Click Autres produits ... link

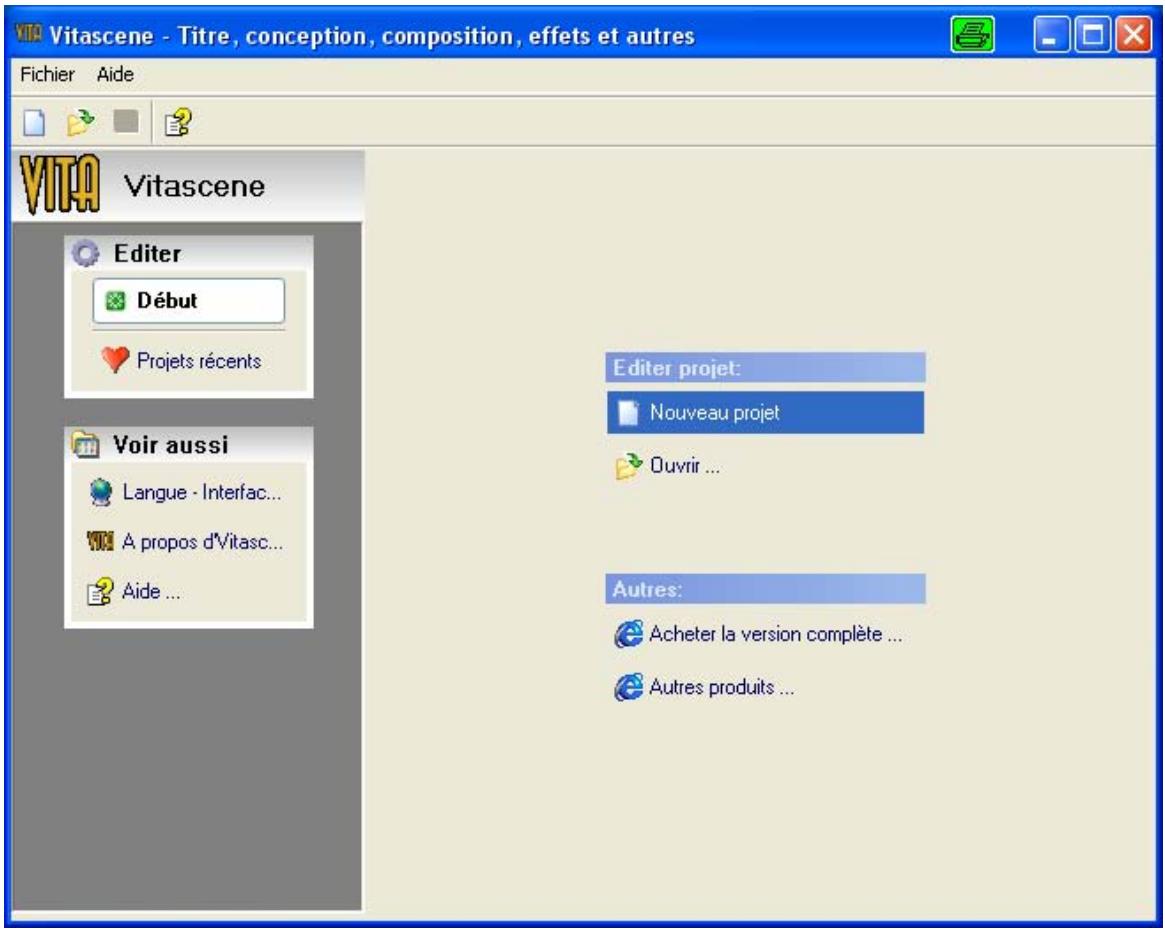721,687
